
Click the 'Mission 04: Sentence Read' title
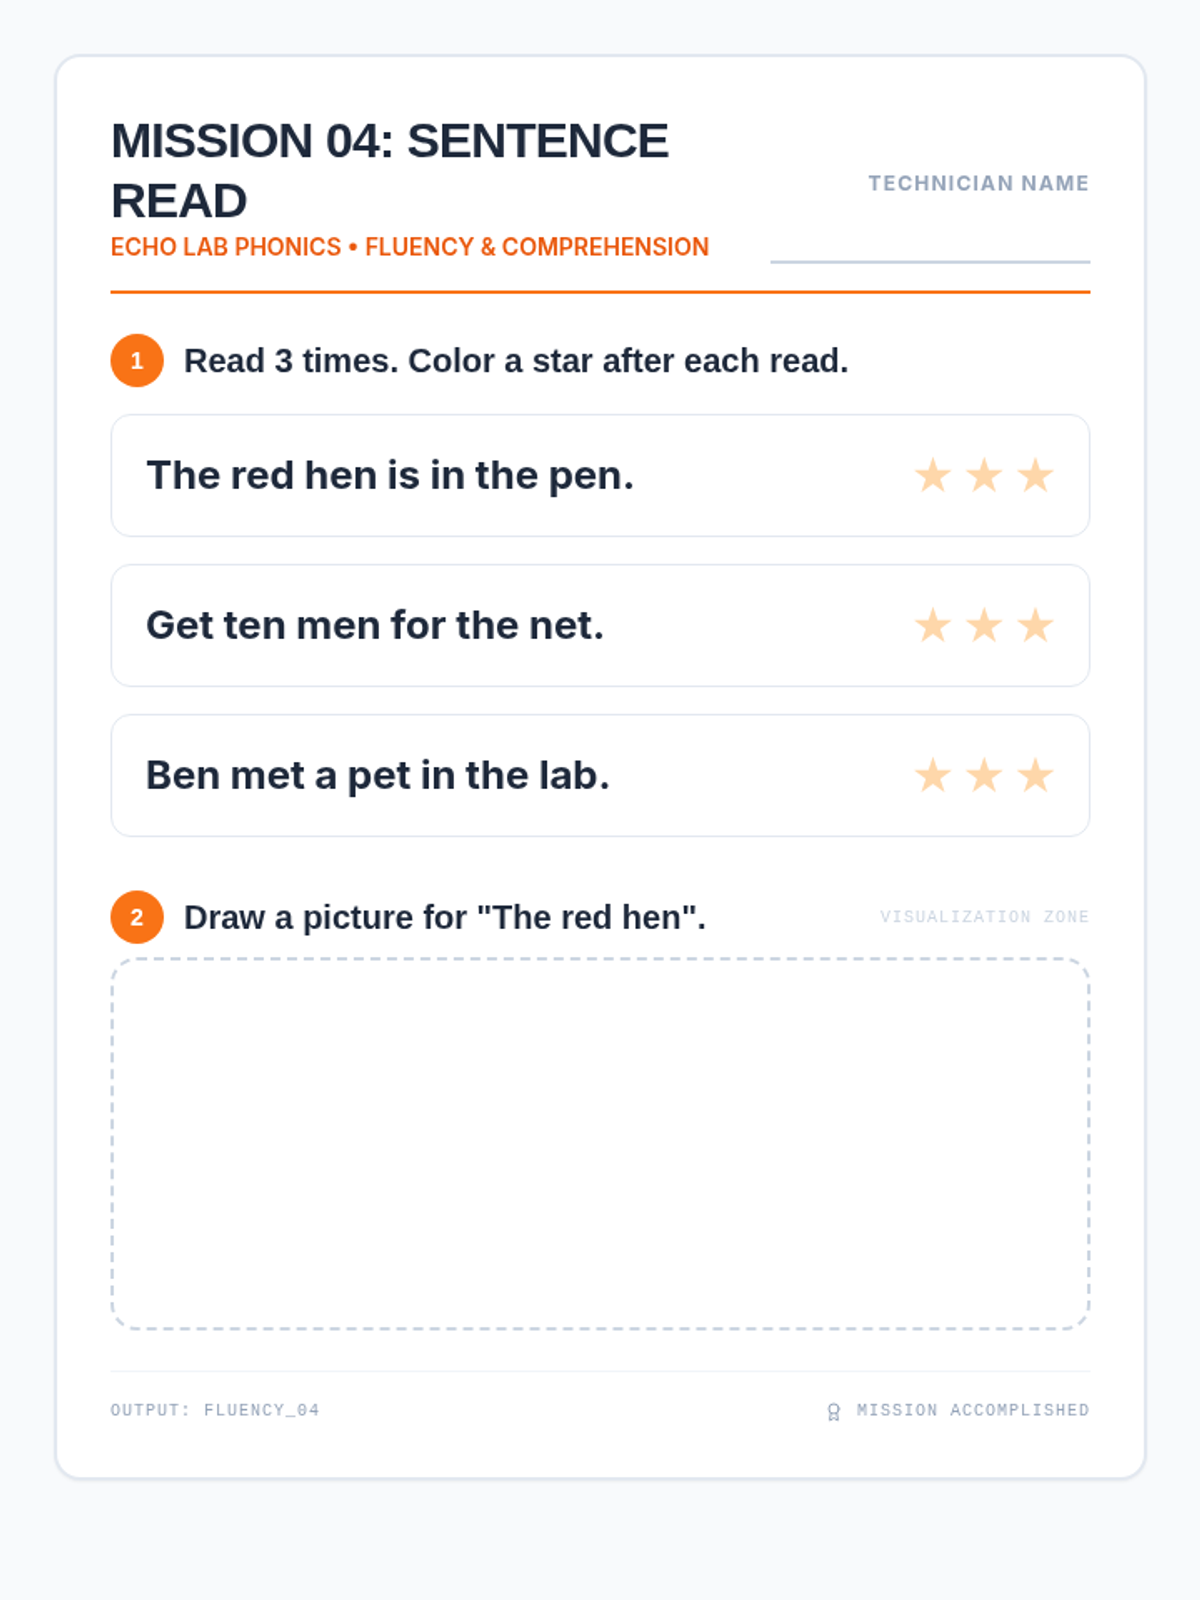point(390,170)
